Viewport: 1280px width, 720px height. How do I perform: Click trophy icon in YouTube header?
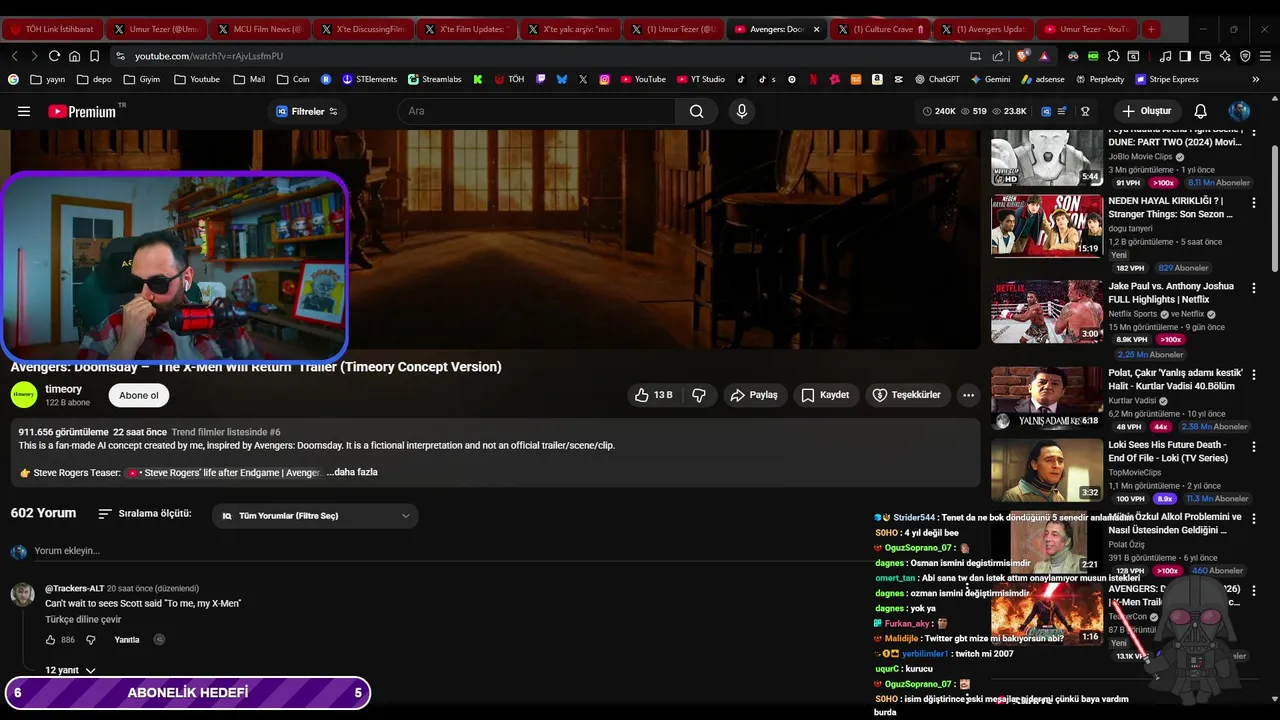tap(1085, 111)
